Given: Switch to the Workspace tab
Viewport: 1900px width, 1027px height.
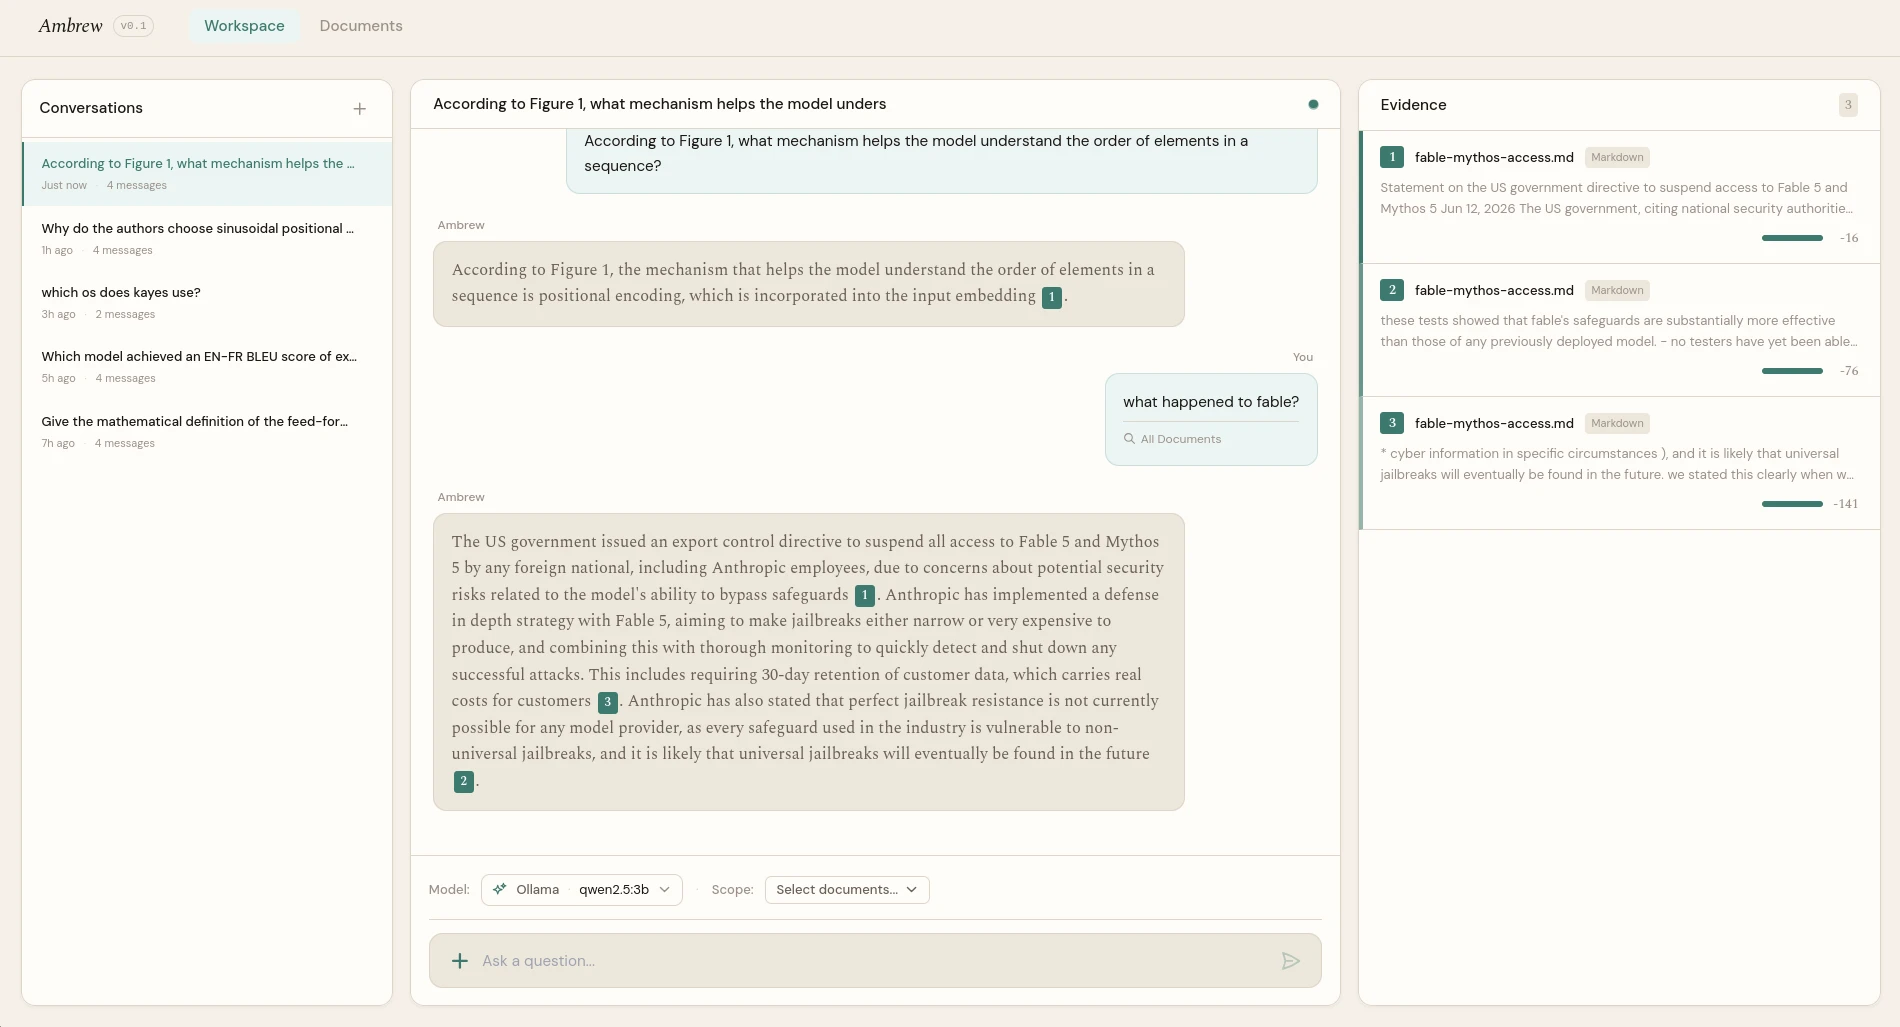Looking at the screenshot, I should tap(244, 26).
